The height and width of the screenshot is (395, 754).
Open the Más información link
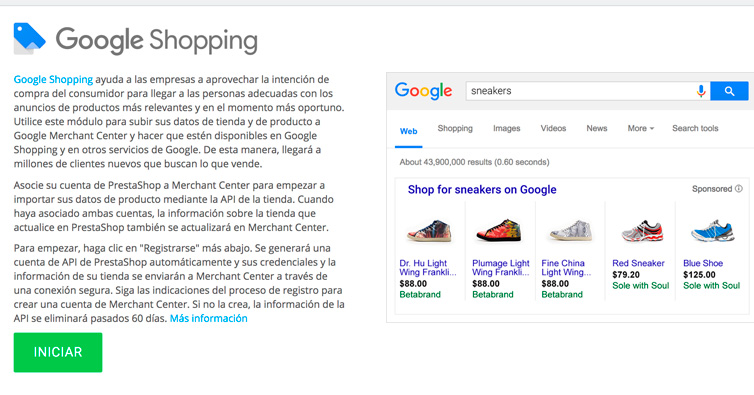208,319
